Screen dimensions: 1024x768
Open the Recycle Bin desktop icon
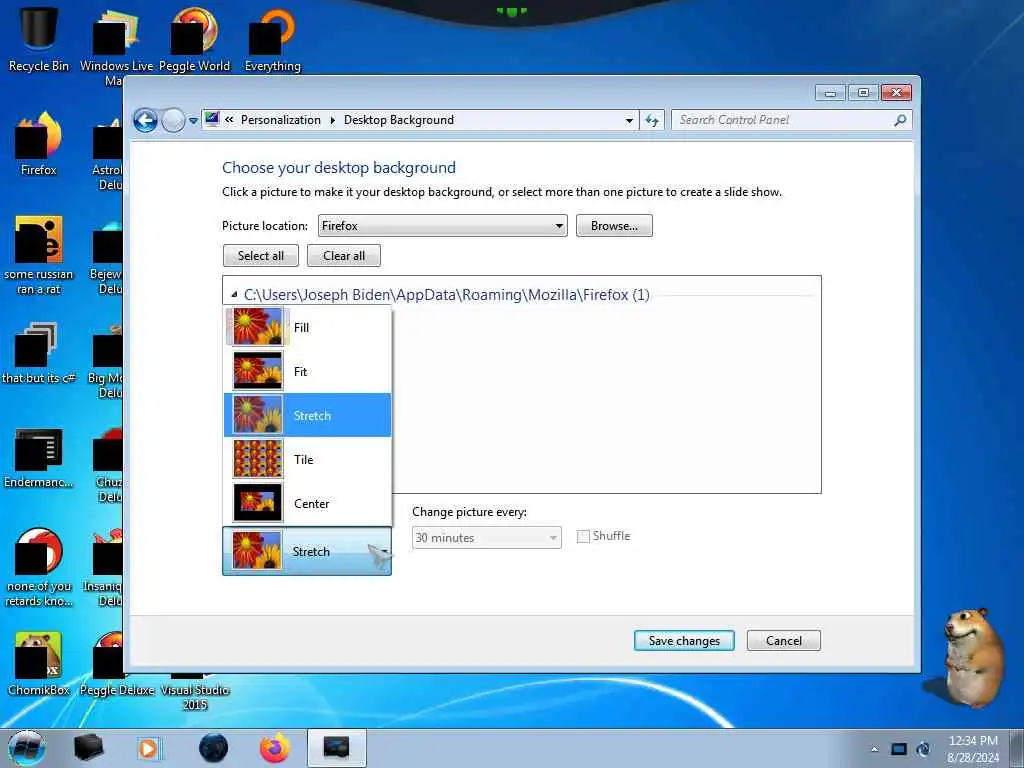[39, 37]
